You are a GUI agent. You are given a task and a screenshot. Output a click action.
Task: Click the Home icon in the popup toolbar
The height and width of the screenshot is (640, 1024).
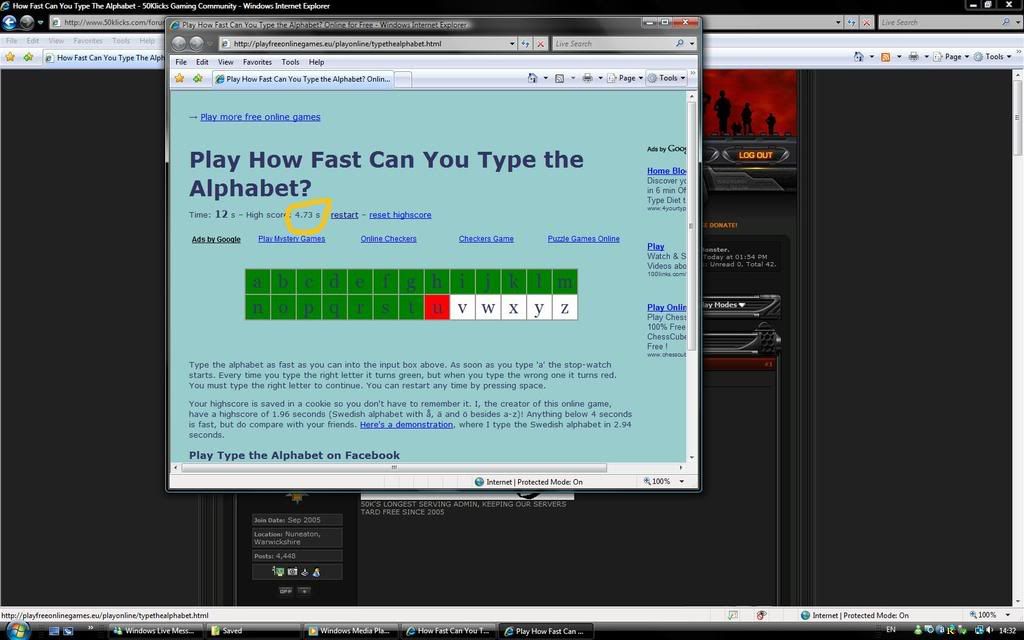point(532,78)
